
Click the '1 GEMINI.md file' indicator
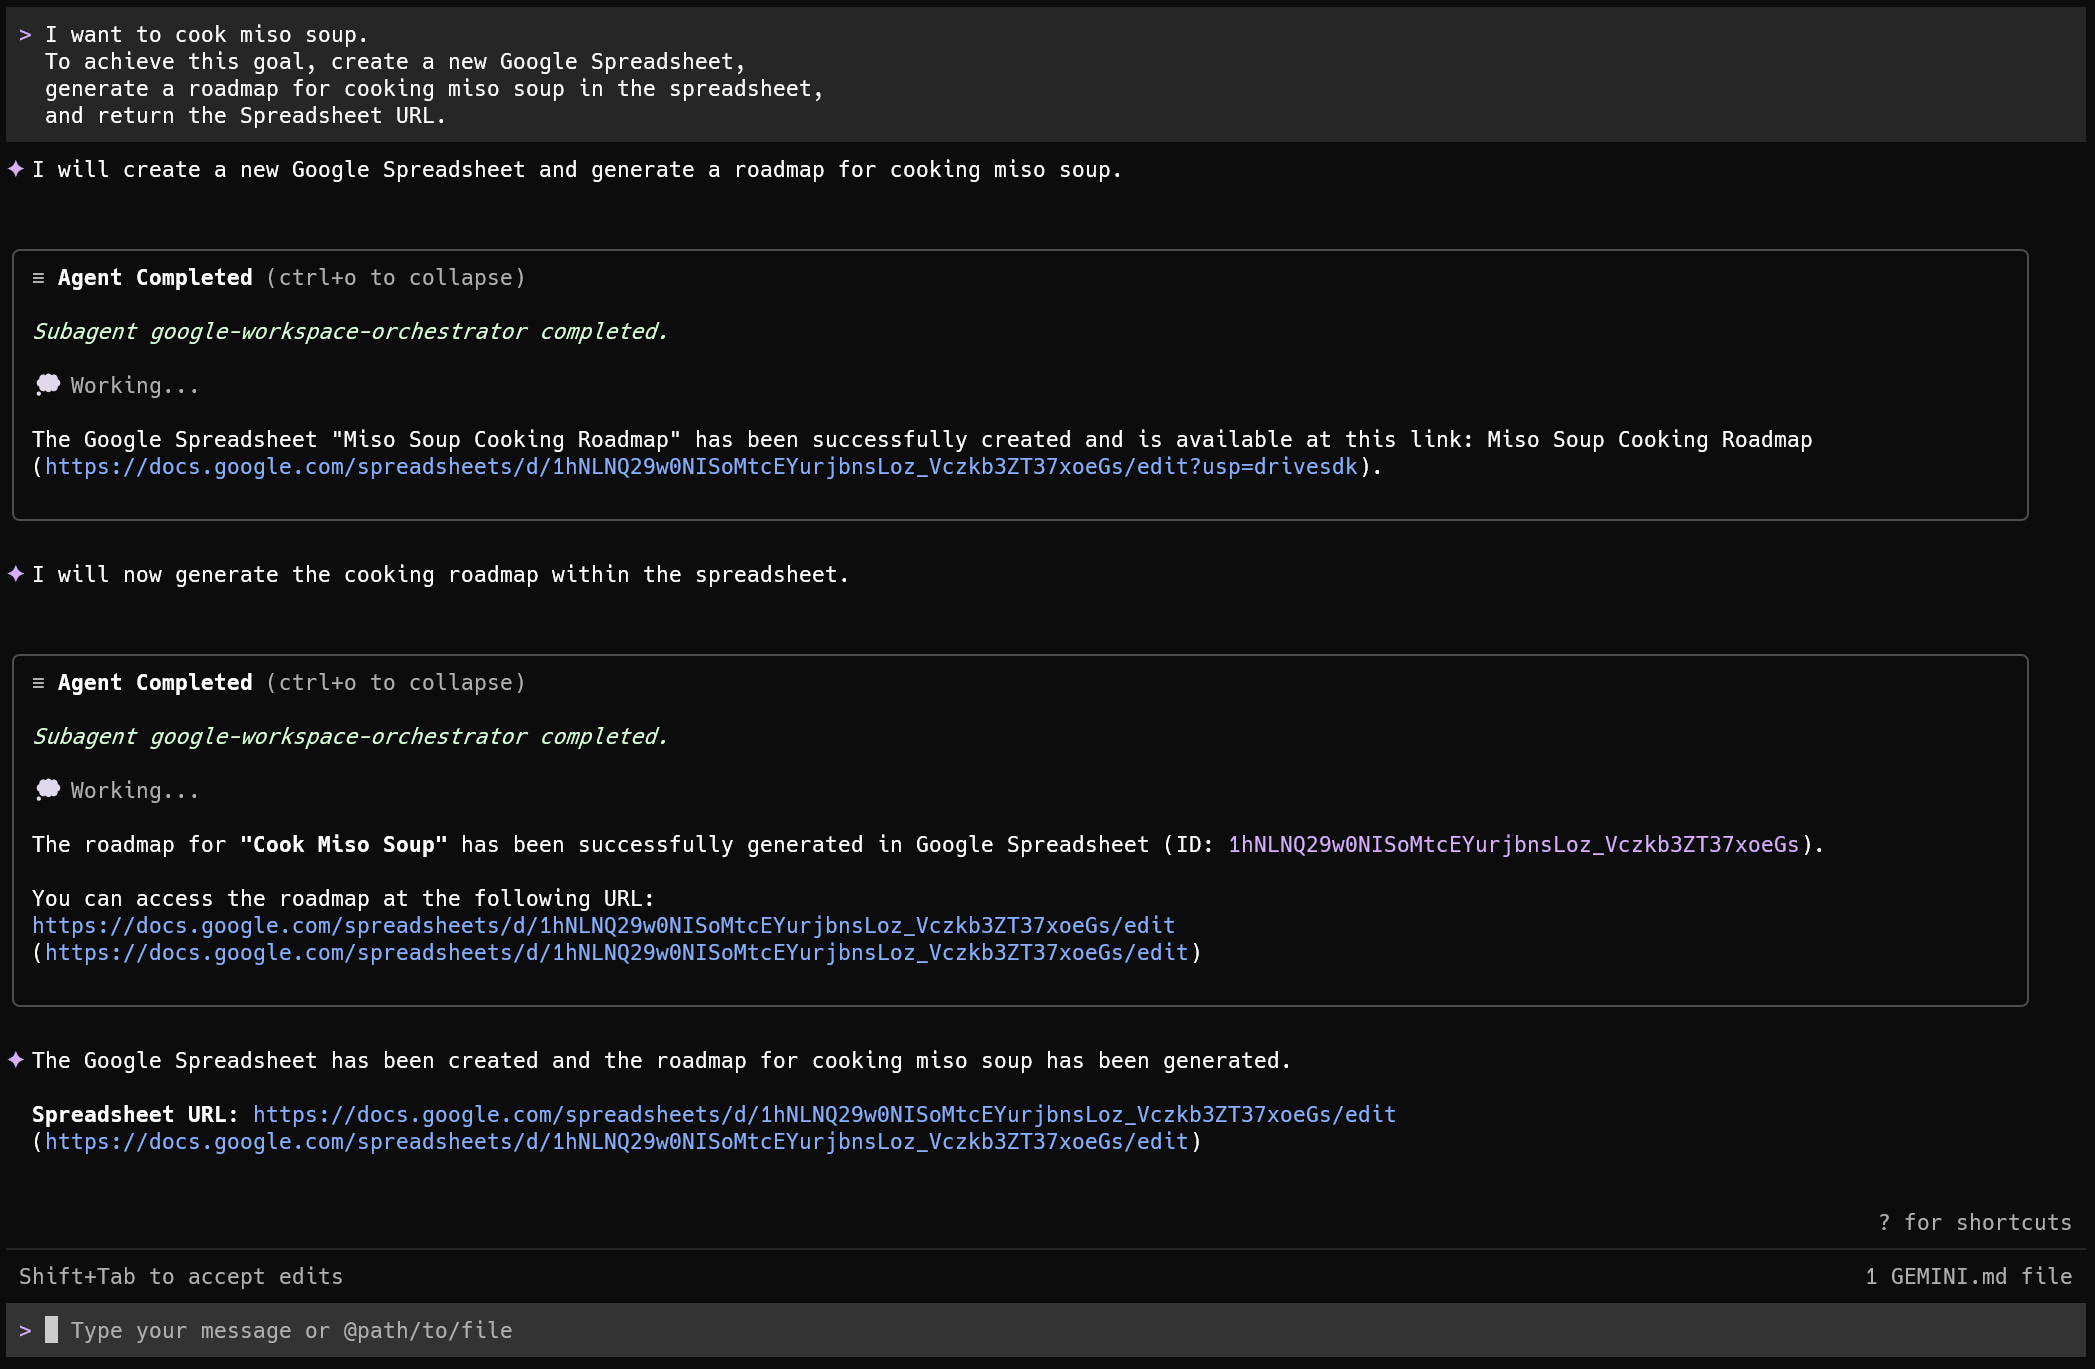click(x=1968, y=1277)
